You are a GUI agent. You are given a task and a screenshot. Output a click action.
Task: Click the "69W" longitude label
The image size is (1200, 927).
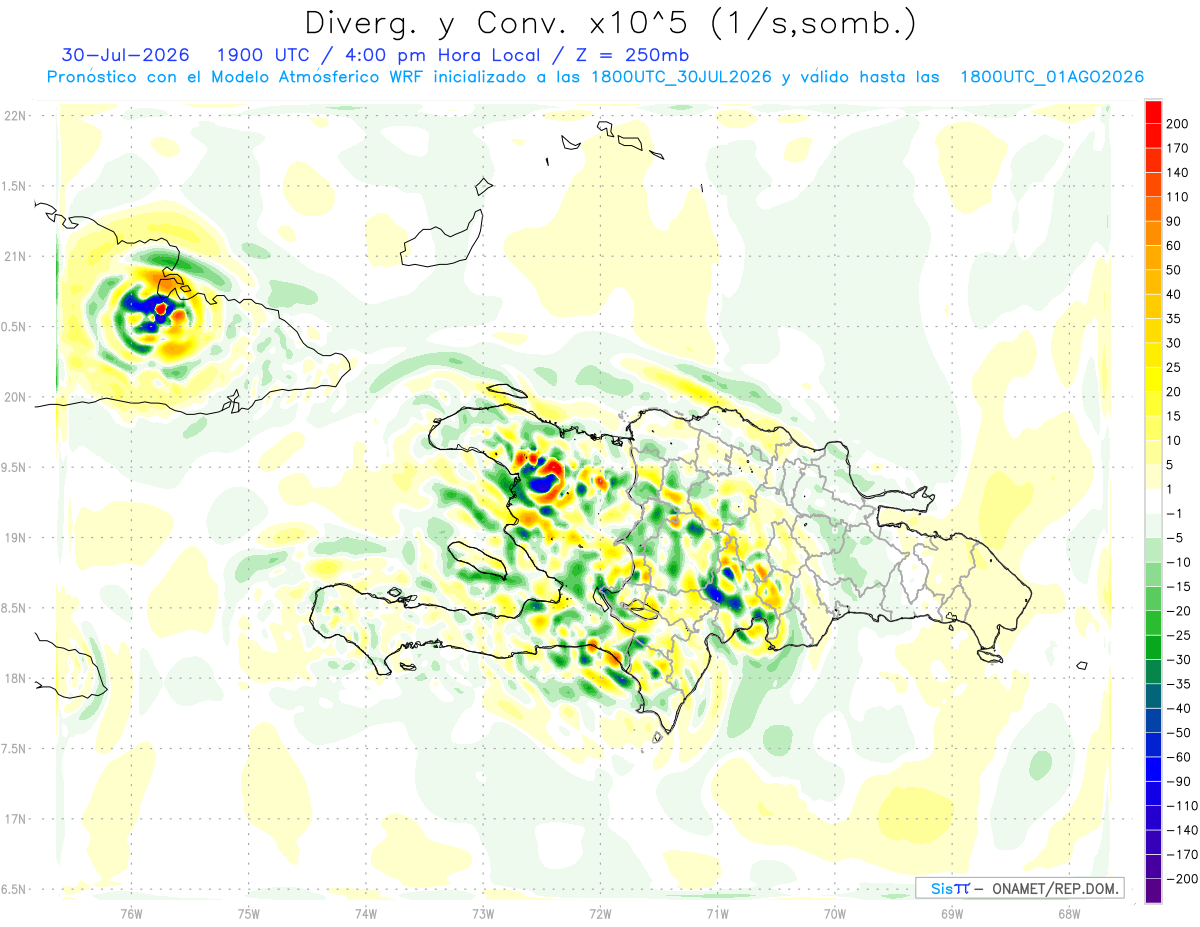coord(952,913)
